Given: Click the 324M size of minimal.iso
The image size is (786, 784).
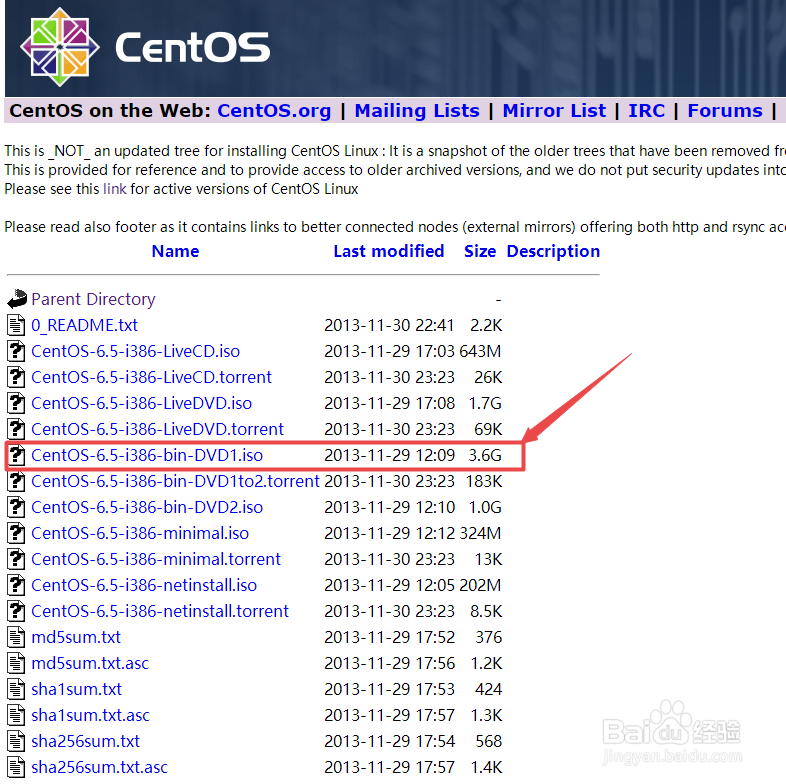Looking at the screenshot, I should (480, 534).
